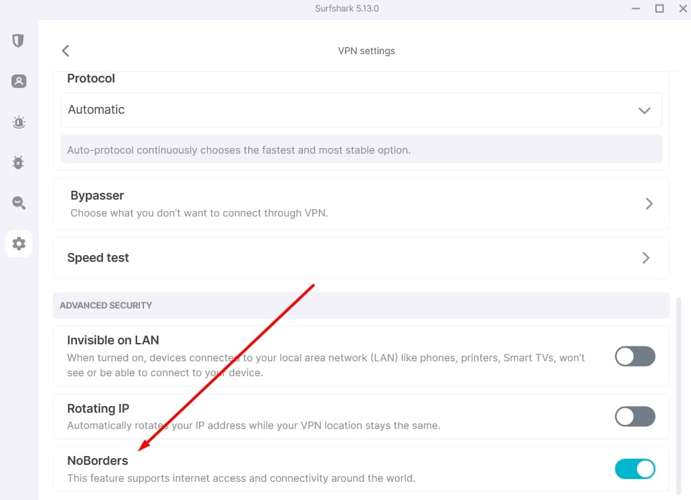Click the Invisible on LAN heading
691x500 pixels.
(x=113, y=340)
